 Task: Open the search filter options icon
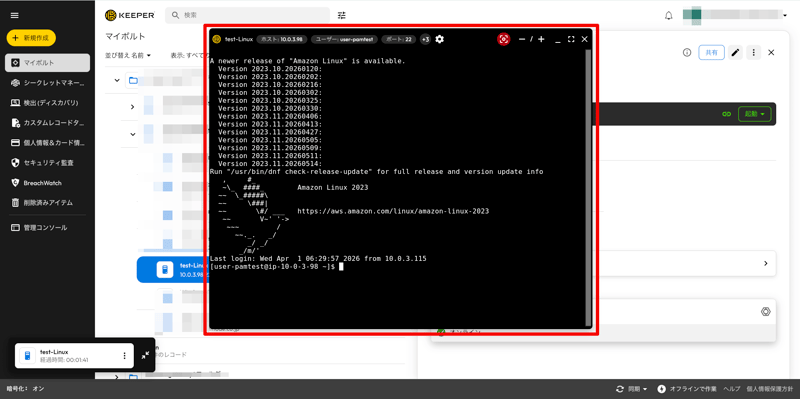click(342, 15)
